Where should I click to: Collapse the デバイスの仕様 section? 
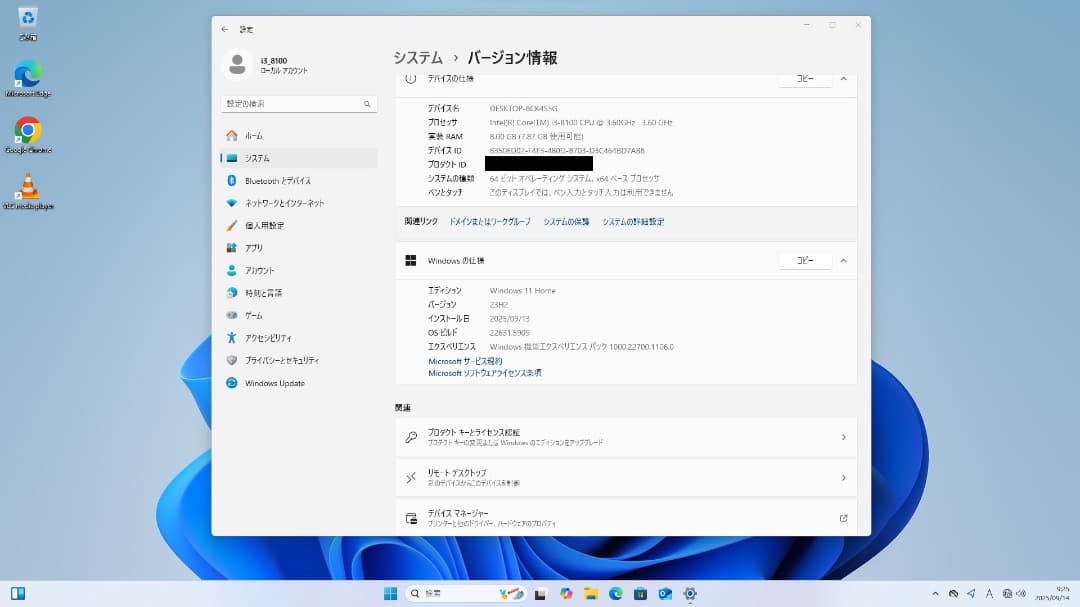(845, 79)
